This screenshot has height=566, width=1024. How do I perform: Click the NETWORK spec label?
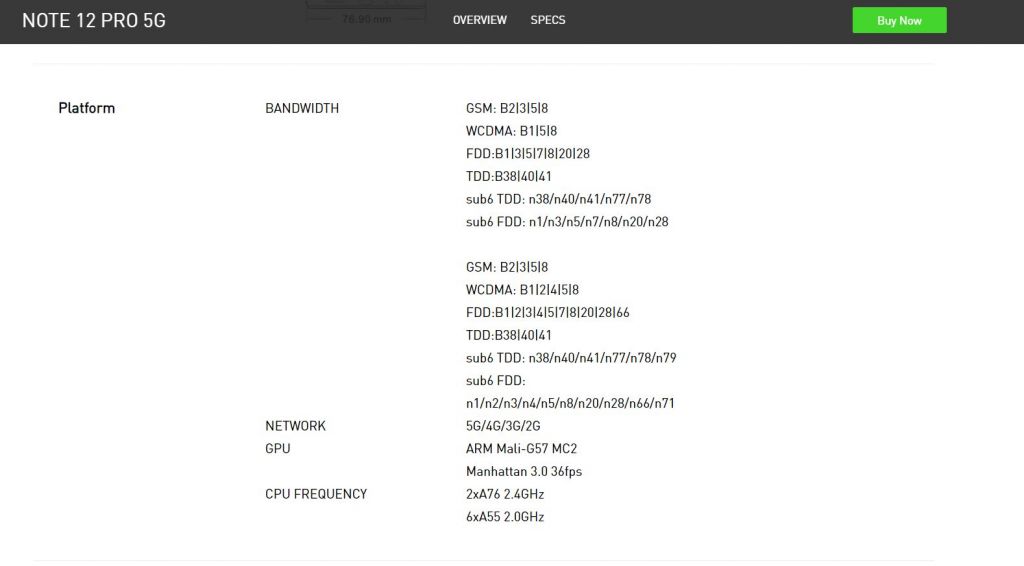pyautogui.click(x=295, y=426)
